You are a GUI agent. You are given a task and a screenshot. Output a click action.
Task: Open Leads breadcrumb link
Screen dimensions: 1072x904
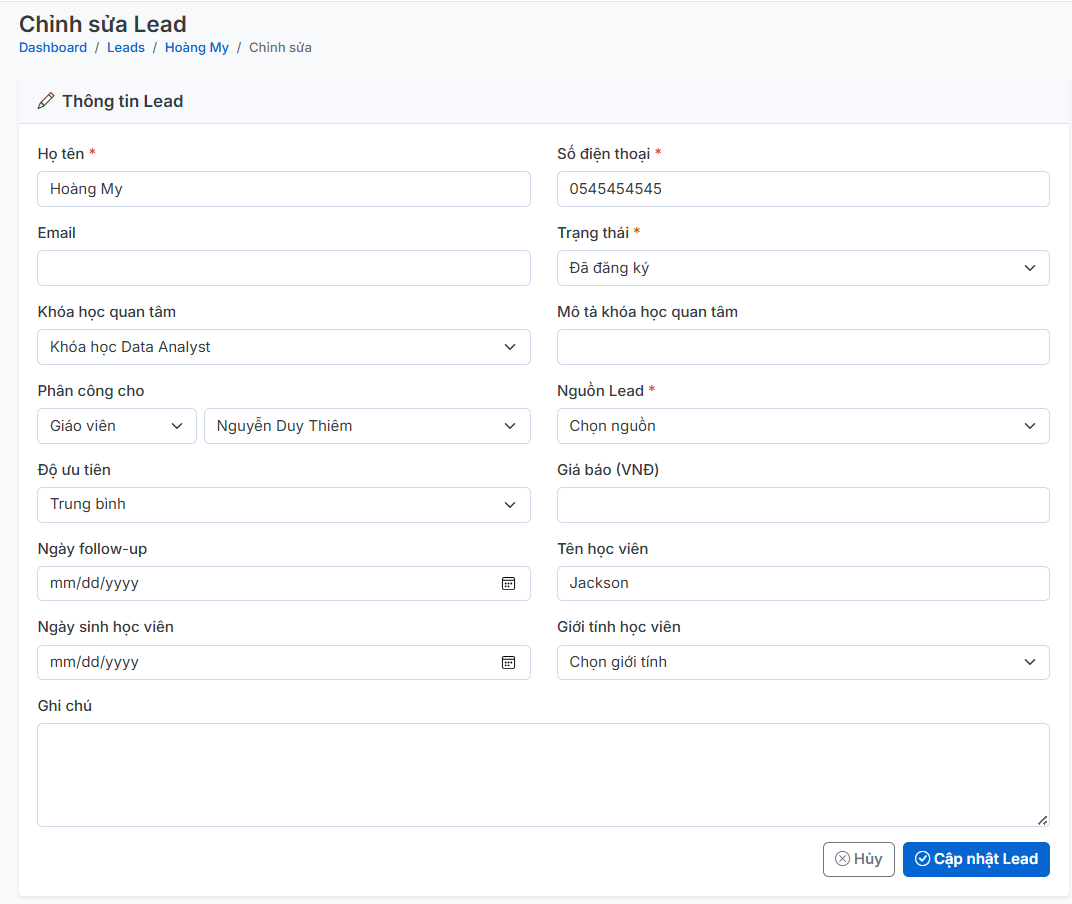pyautogui.click(x=126, y=47)
